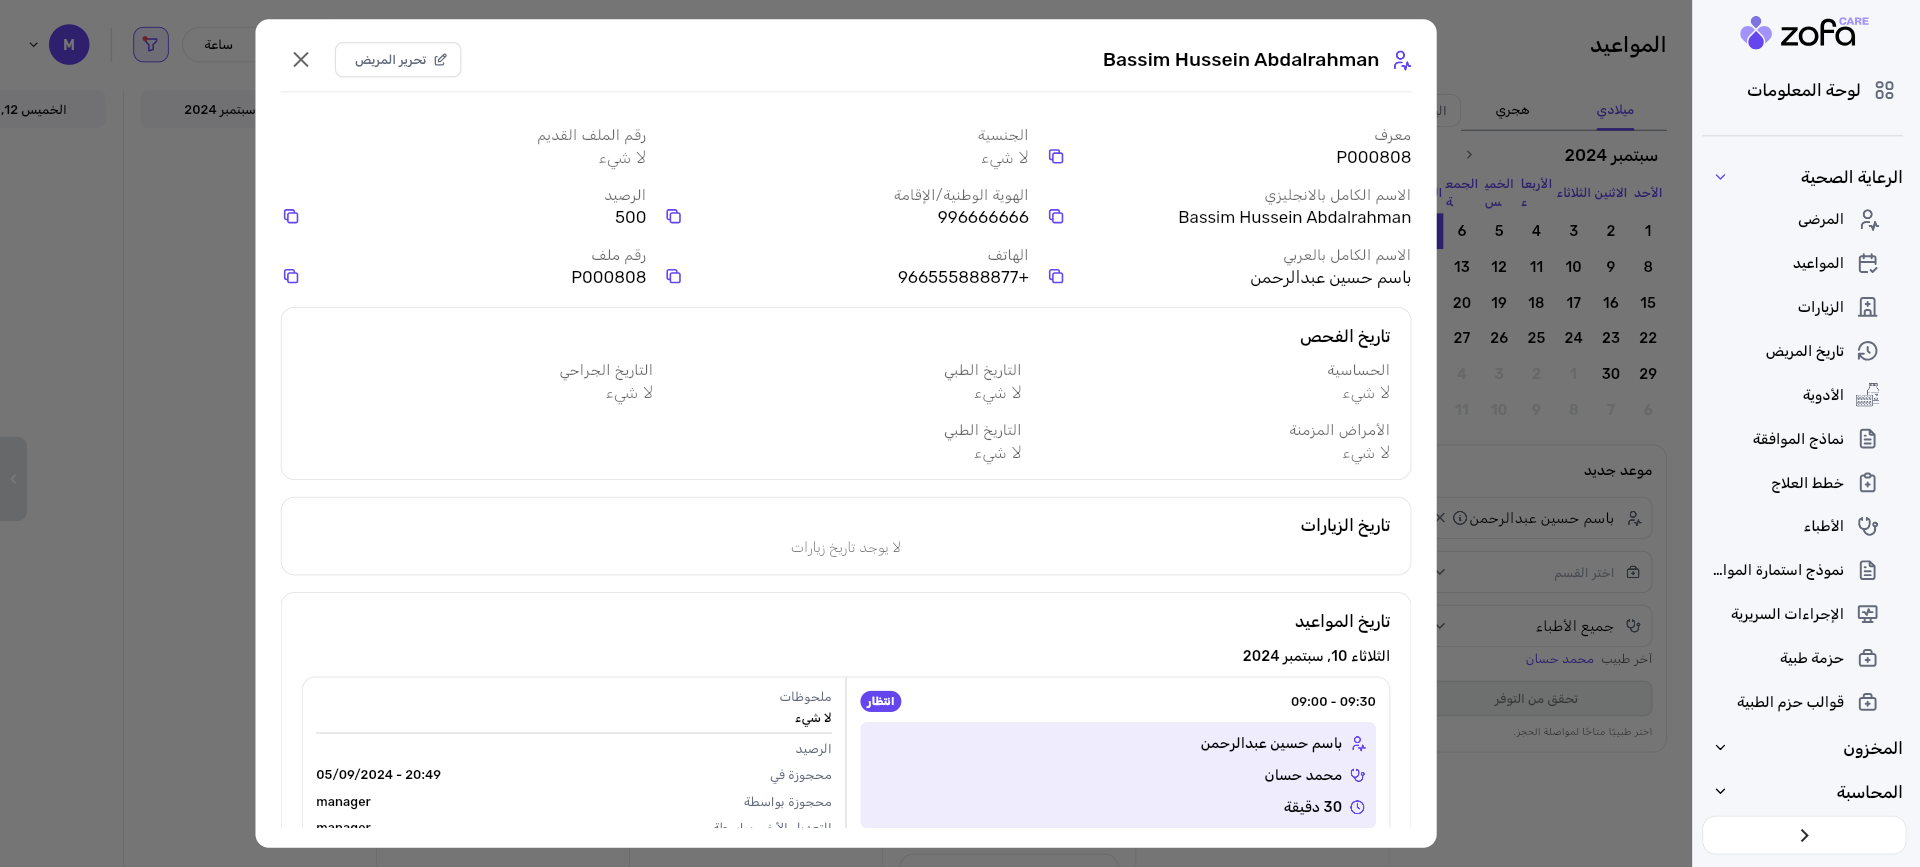The image size is (1920, 867).
Task: Expand the Accounting section in sidebar
Action: [1720, 792]
